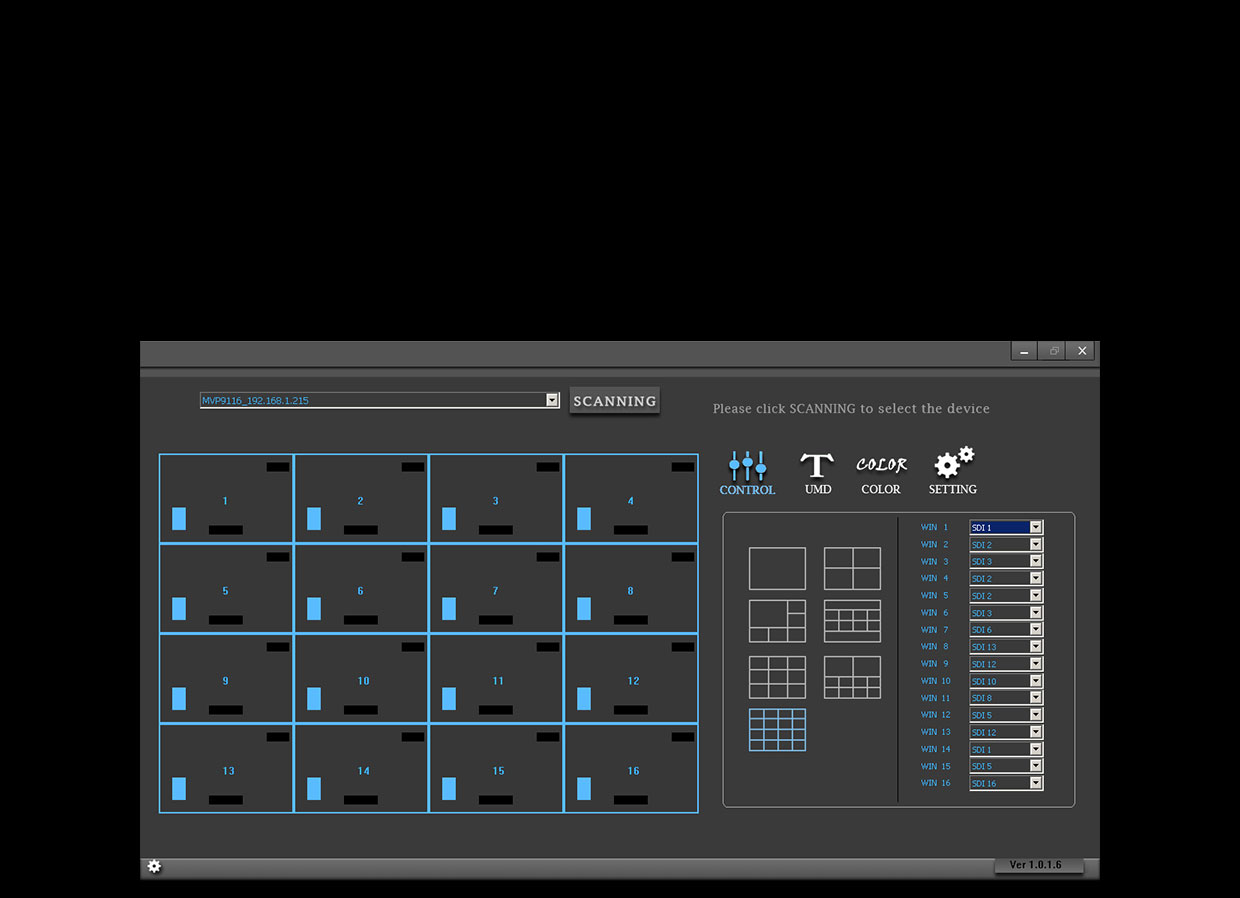Screen dimensions: 1240x898
Task: Select the 3x3 nine-window layout icon
Action: (x=777, y=677)
